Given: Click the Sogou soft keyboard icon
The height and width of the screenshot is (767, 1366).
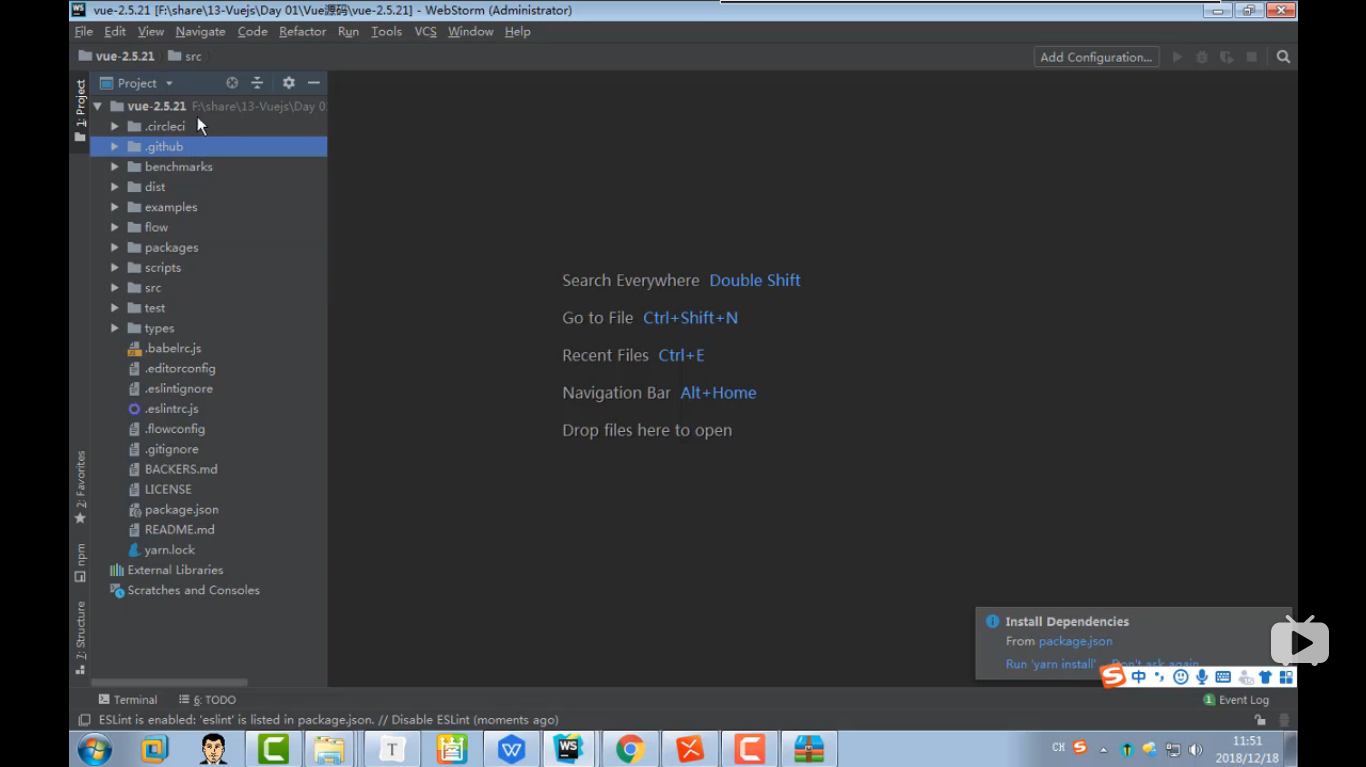Looking at the screenshot, I should pos(1223,677).
